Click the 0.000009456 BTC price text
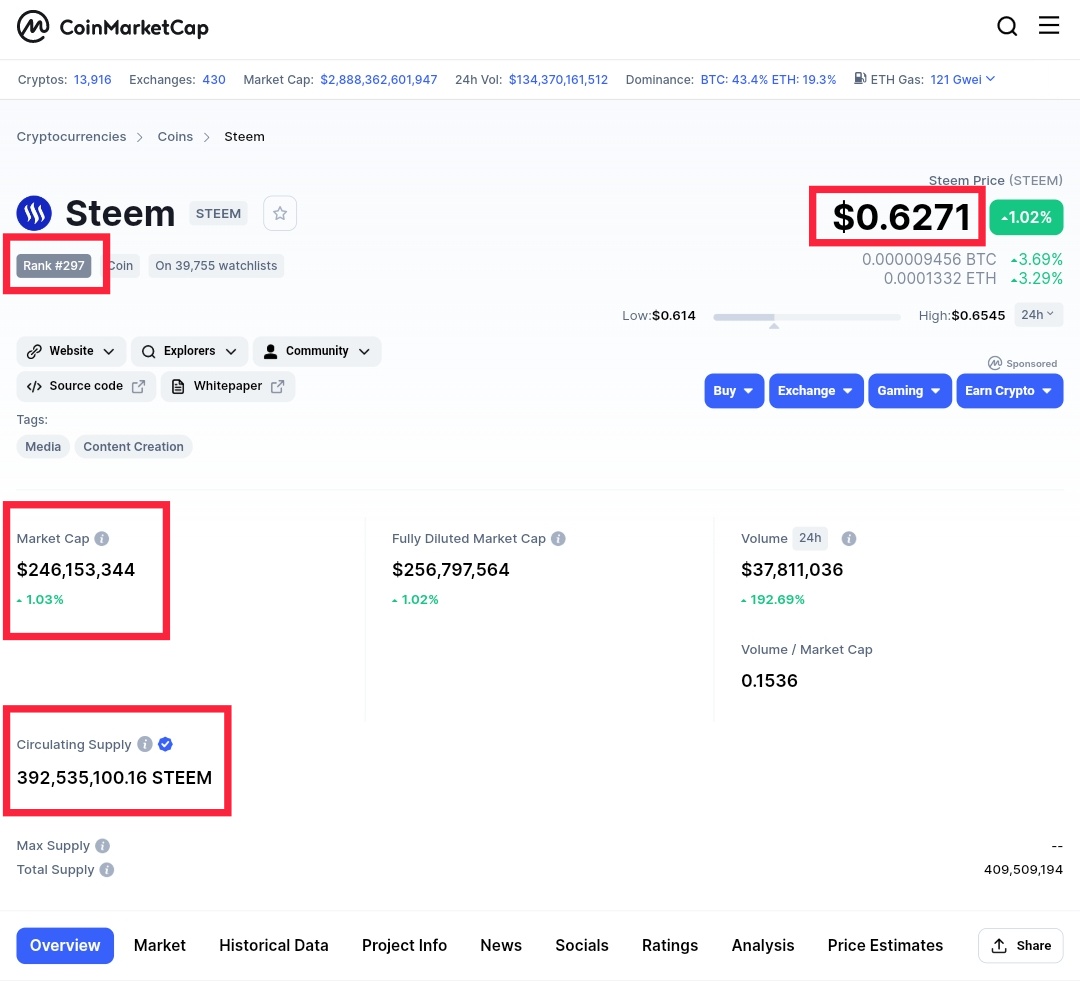 tap(929, 259)
